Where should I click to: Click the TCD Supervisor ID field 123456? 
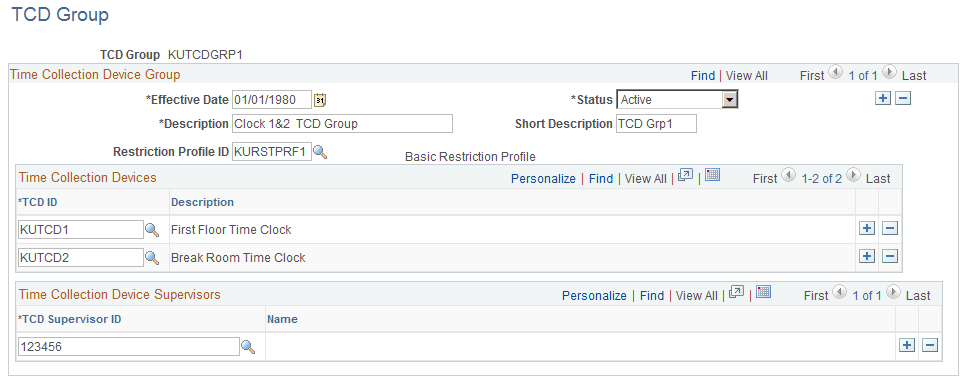tap(129, 347)
